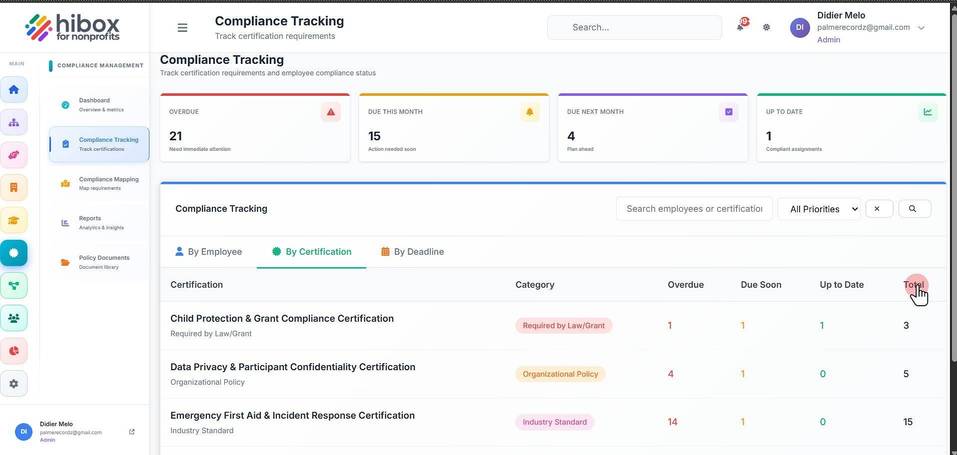
Task: Switch to the By Deadline tab
Action: 413,252
